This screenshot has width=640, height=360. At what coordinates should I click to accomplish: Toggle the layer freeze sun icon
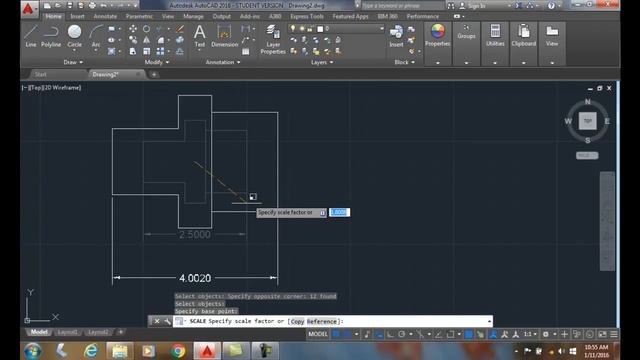point(302,28)
